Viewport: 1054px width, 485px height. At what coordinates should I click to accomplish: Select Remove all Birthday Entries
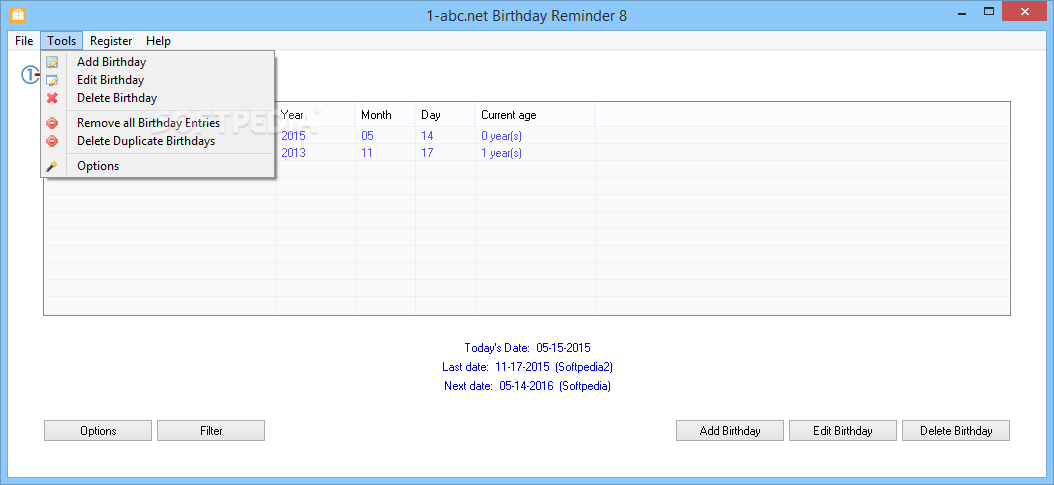(x=157, y=124)
